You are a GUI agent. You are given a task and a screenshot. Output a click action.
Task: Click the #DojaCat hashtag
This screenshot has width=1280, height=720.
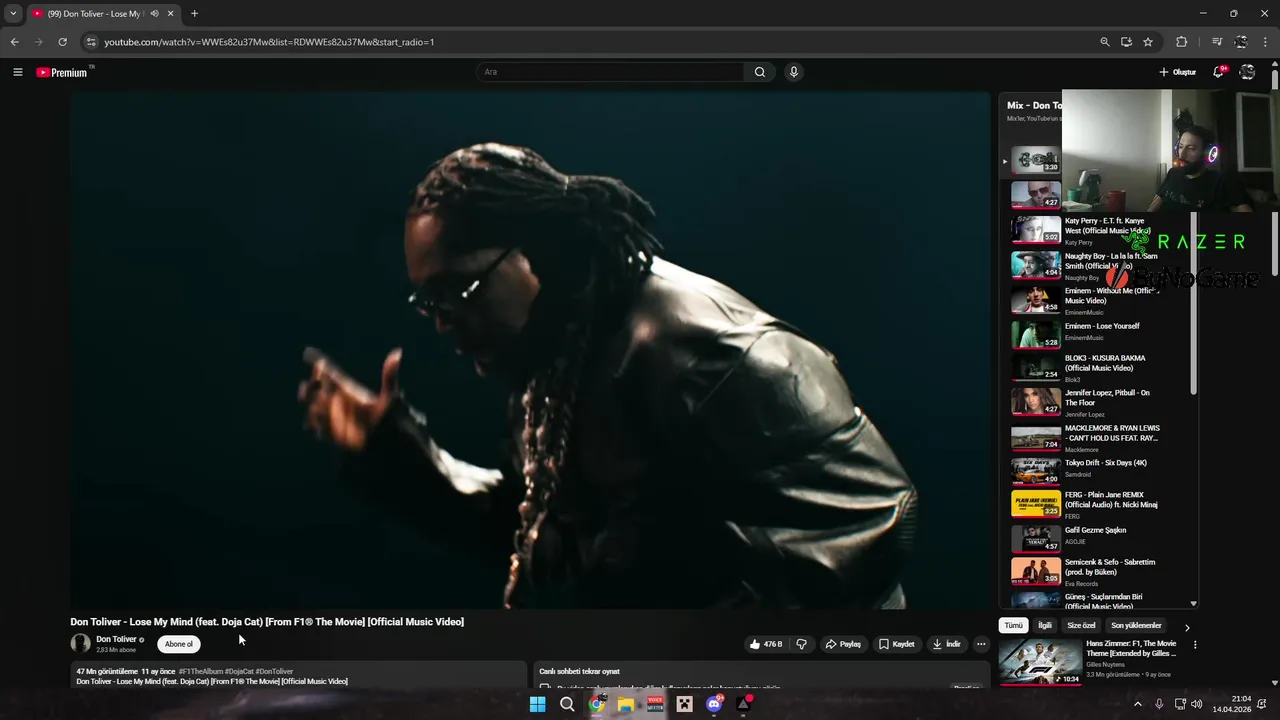(239, 672)
